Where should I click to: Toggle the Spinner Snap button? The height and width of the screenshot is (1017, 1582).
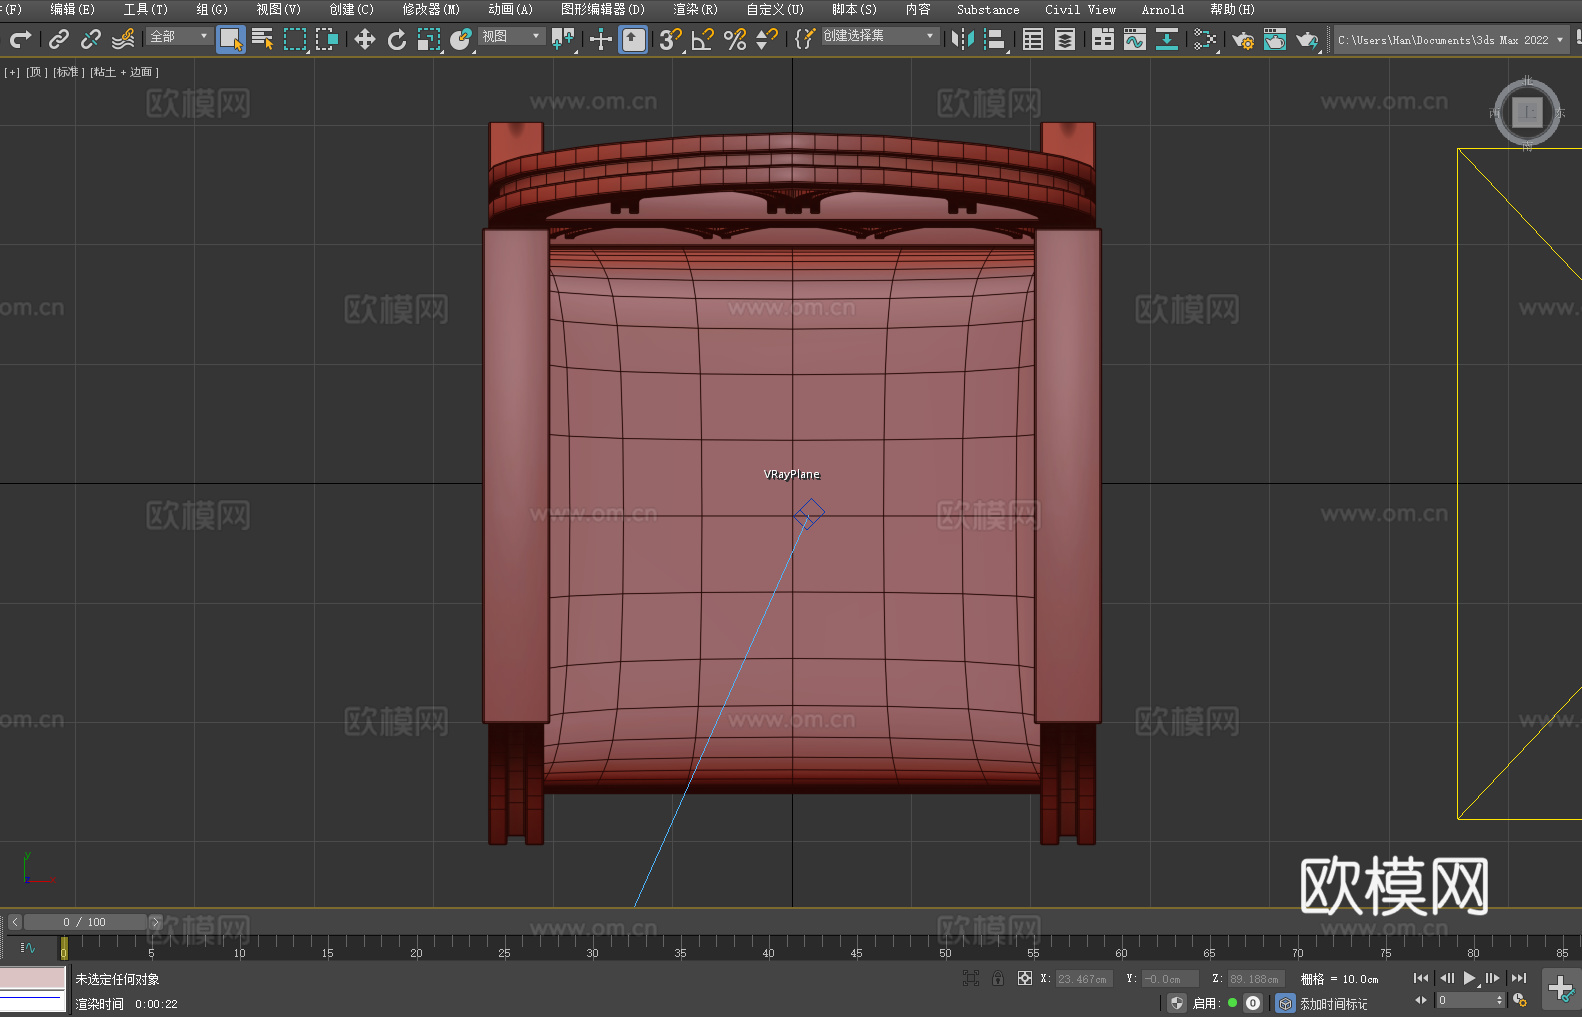(x=767, y=39)
